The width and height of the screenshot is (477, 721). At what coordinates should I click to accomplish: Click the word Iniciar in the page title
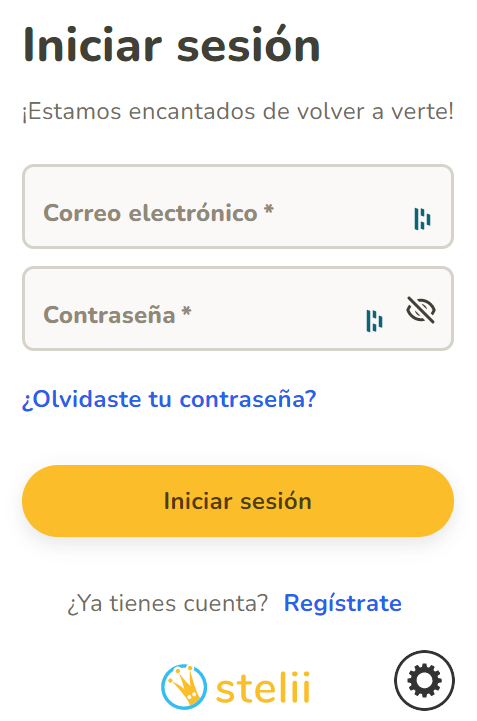tap(92, 45)
